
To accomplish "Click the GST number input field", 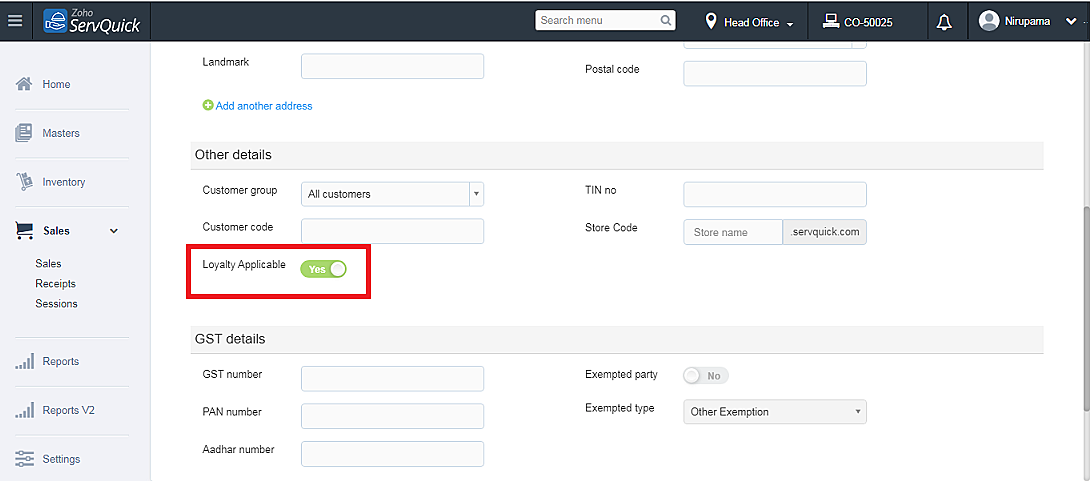I will point(392,378).
